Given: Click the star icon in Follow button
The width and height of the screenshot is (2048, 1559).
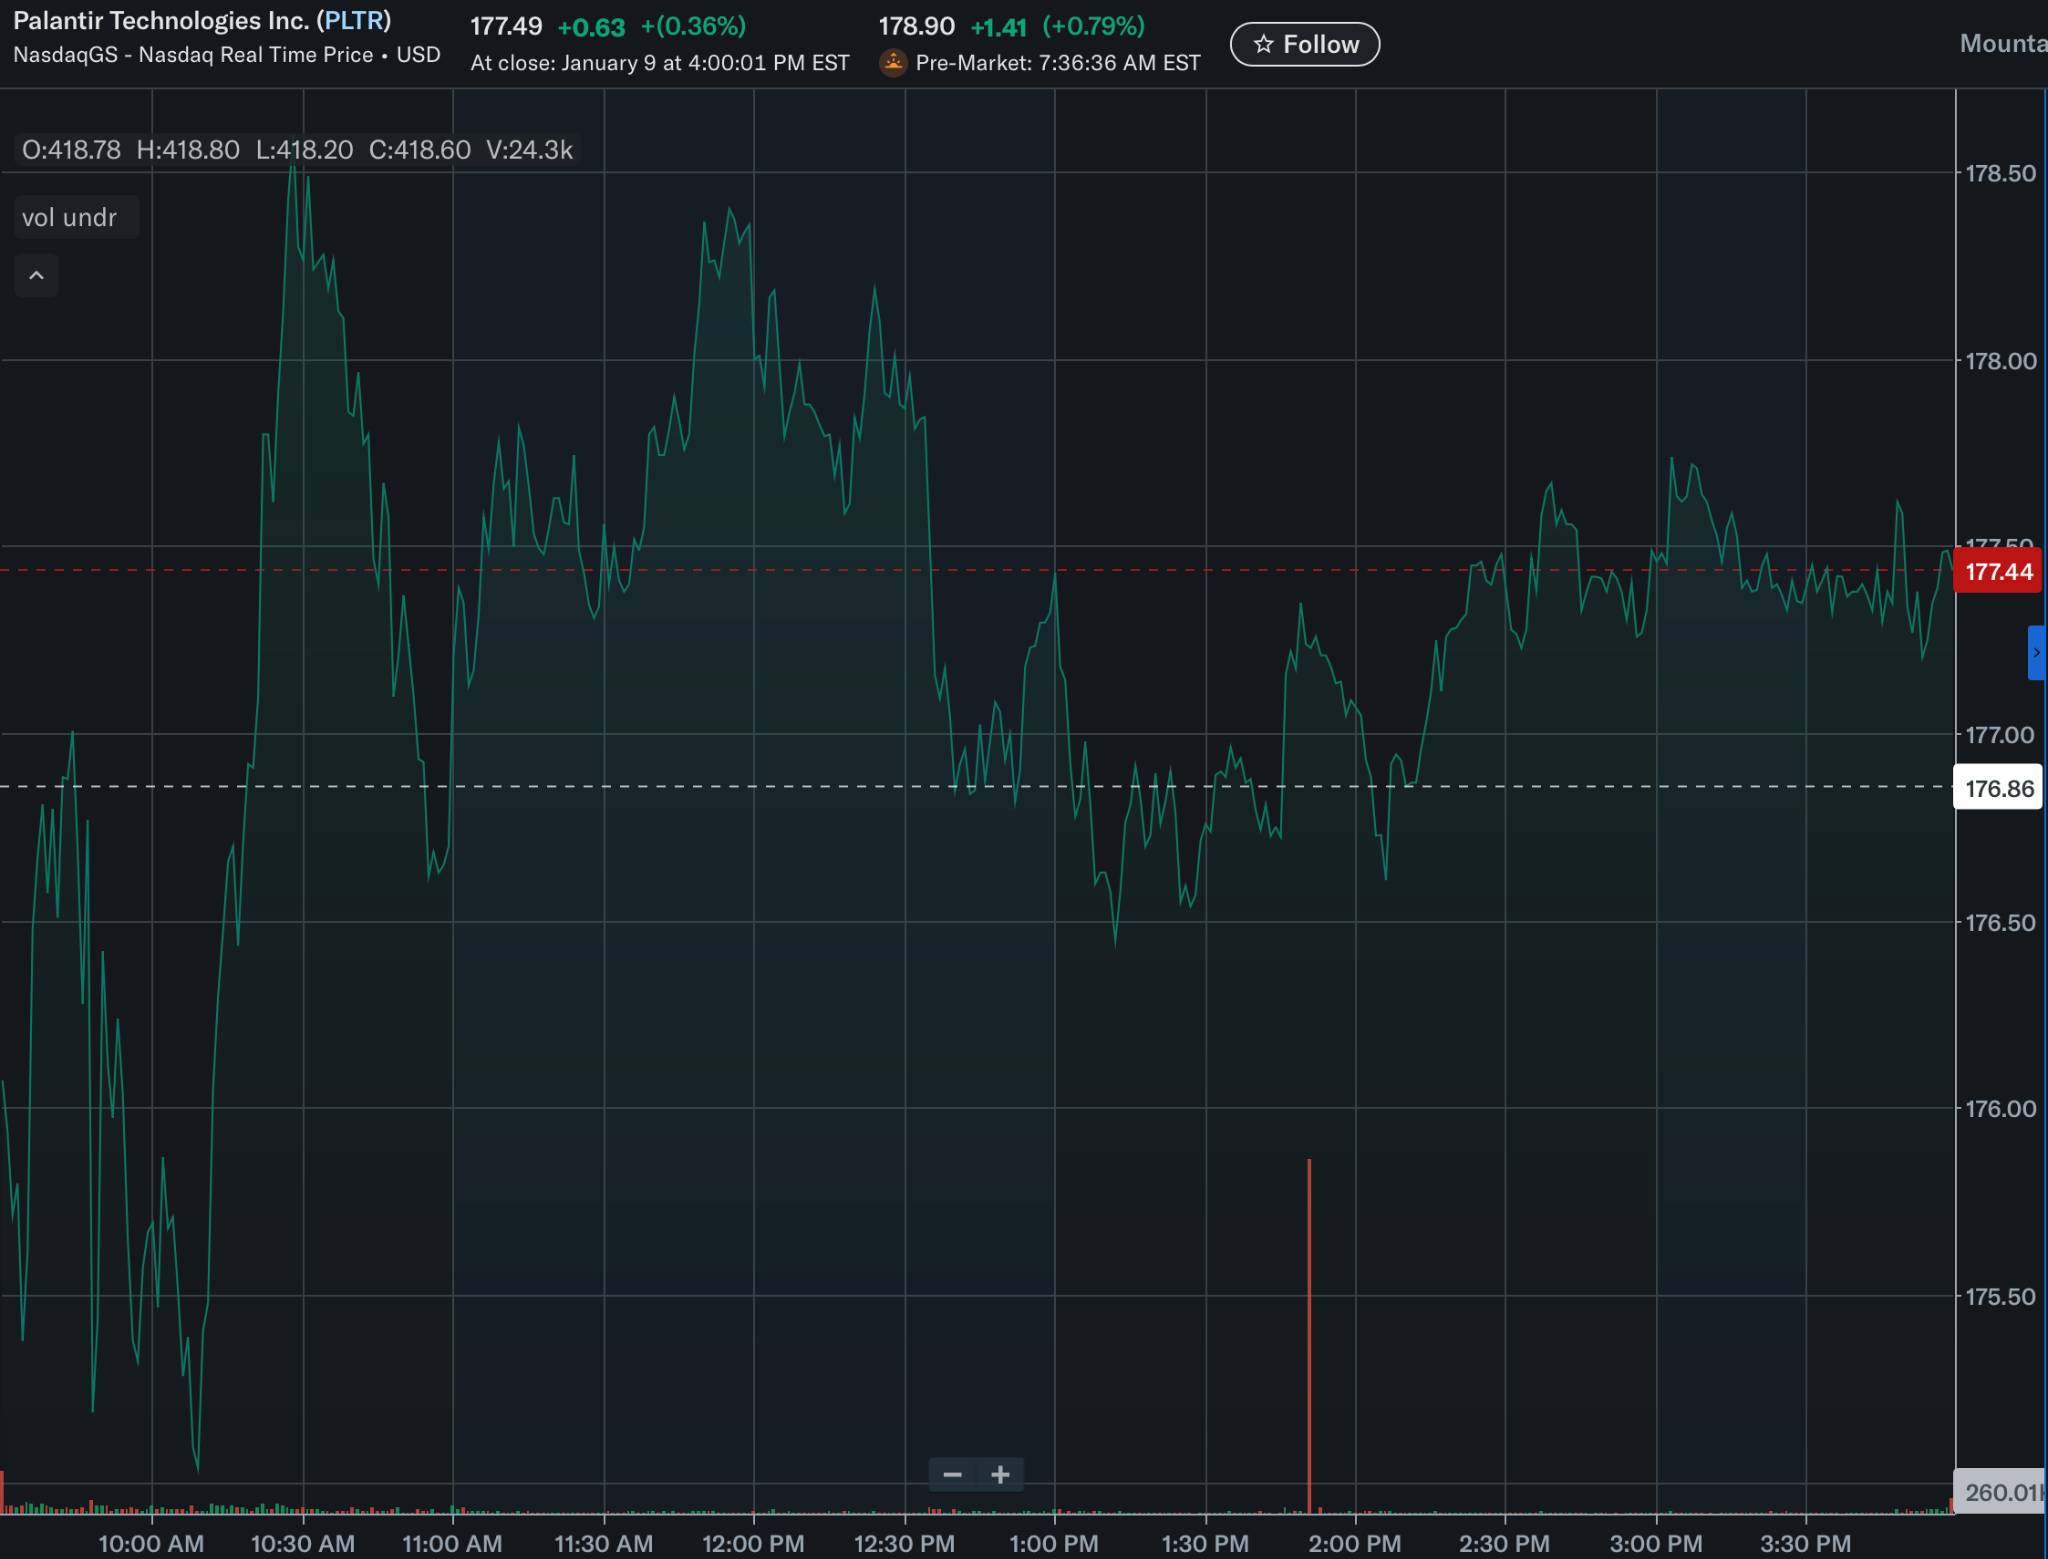Looking at the screenshot, I should pyautogui.click(x=1264, y=44).
